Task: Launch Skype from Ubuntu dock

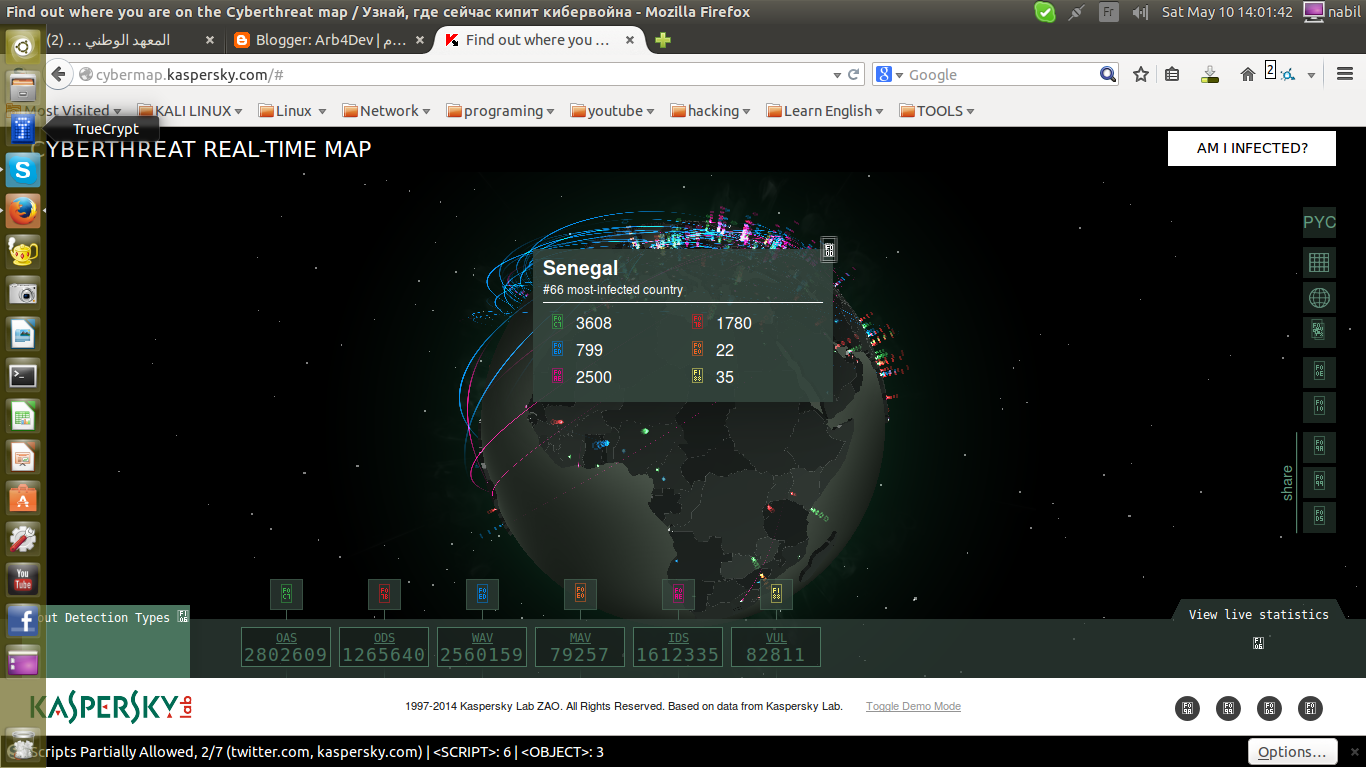Action: (23, 170)
